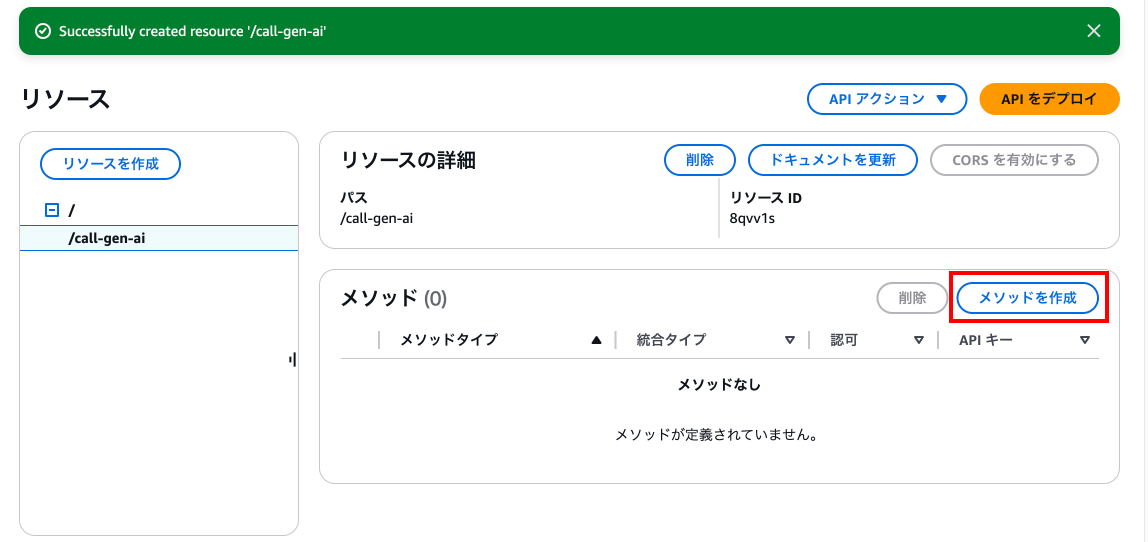Screen dimensions: 1148x542
Task: Collapse the root resource tree node
Action: pyautogui.click(x=51, y=211)
